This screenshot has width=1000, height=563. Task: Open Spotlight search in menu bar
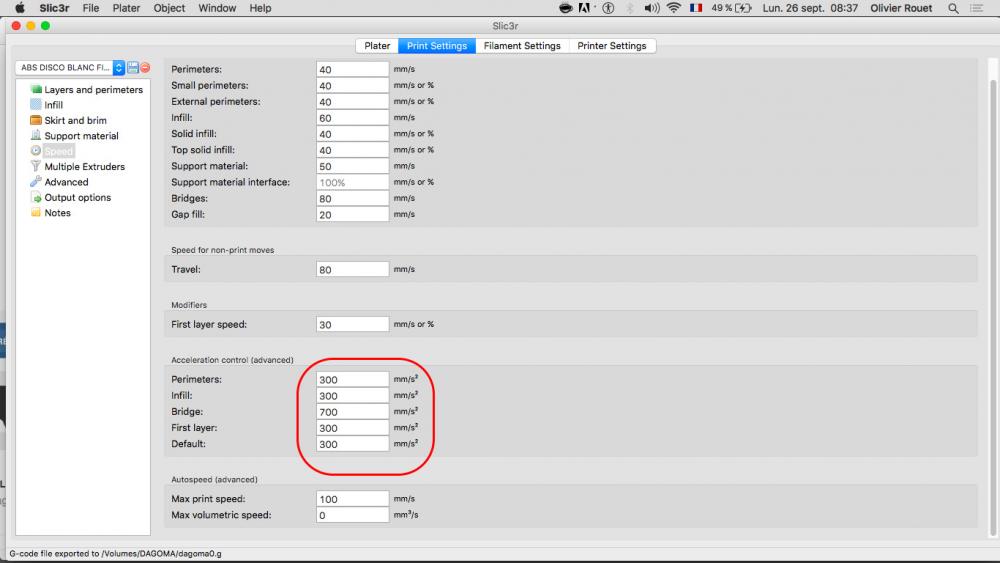[953, 8]
